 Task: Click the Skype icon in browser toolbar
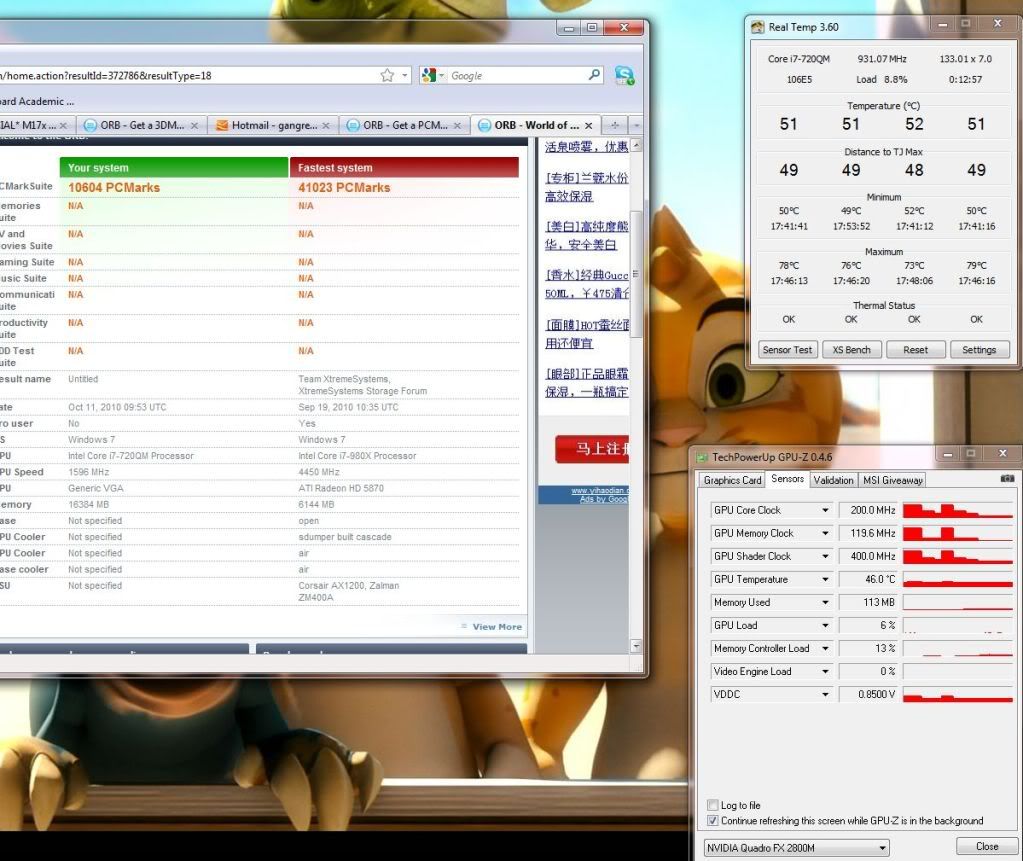[624, 75]
